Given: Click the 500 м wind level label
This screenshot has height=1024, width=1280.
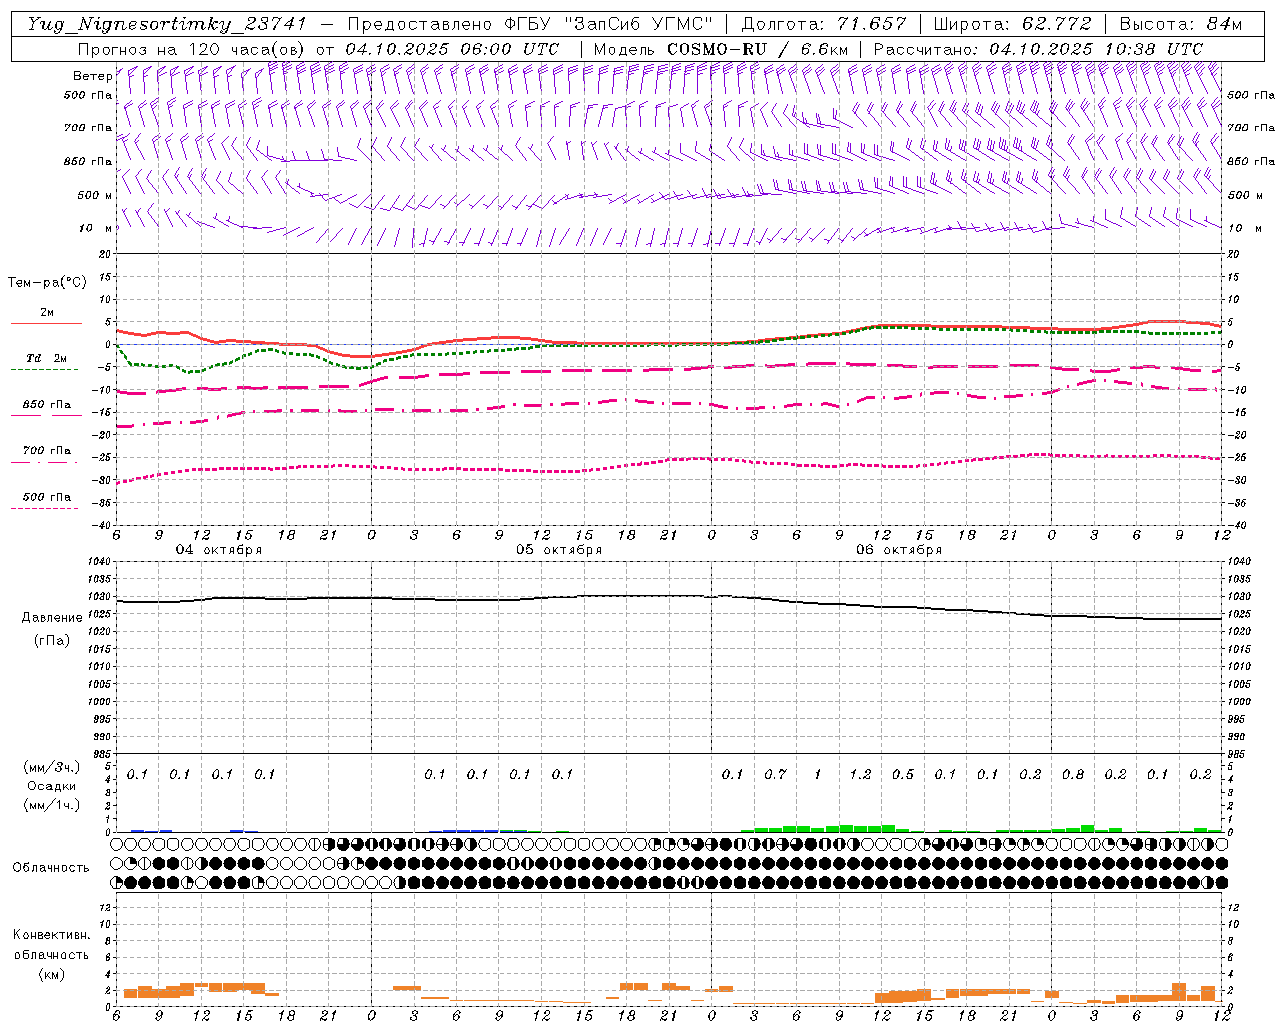Looking at the screenshot, I should coord(95,195).
